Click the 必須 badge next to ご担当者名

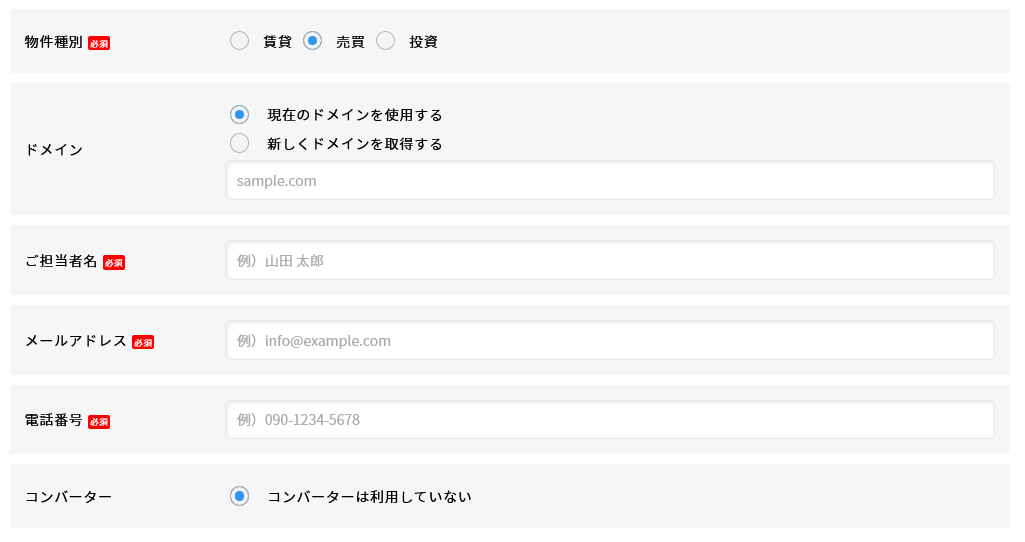click(114, 262)
